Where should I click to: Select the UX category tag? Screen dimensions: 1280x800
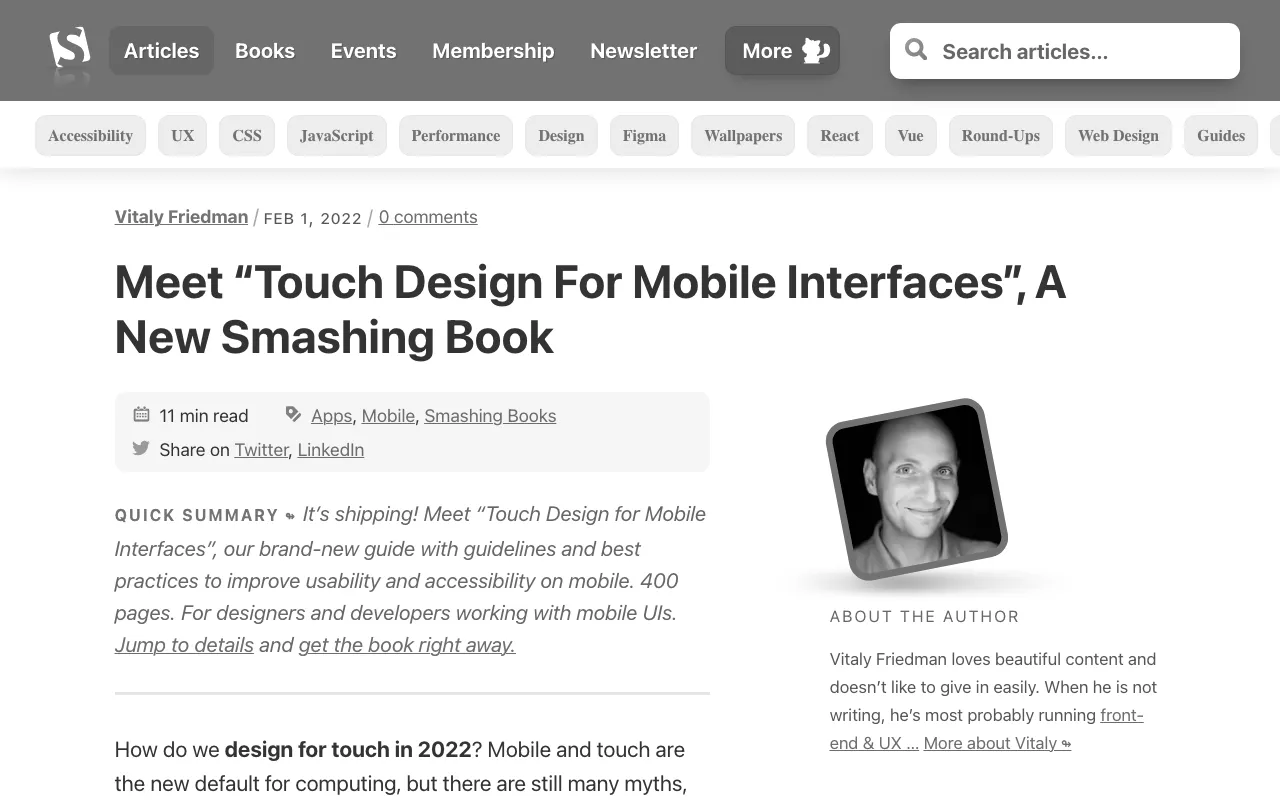[183, 136]
